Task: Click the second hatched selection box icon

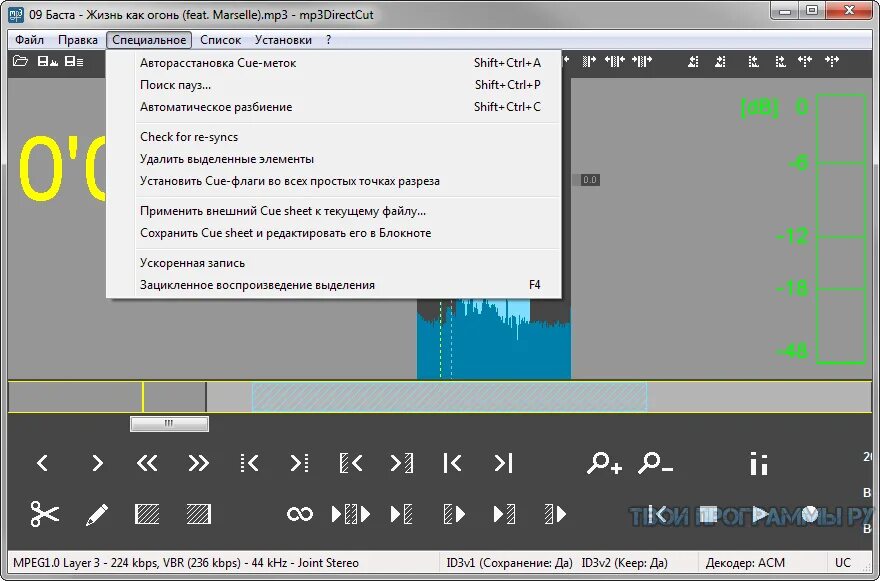Action: point(199,514)
